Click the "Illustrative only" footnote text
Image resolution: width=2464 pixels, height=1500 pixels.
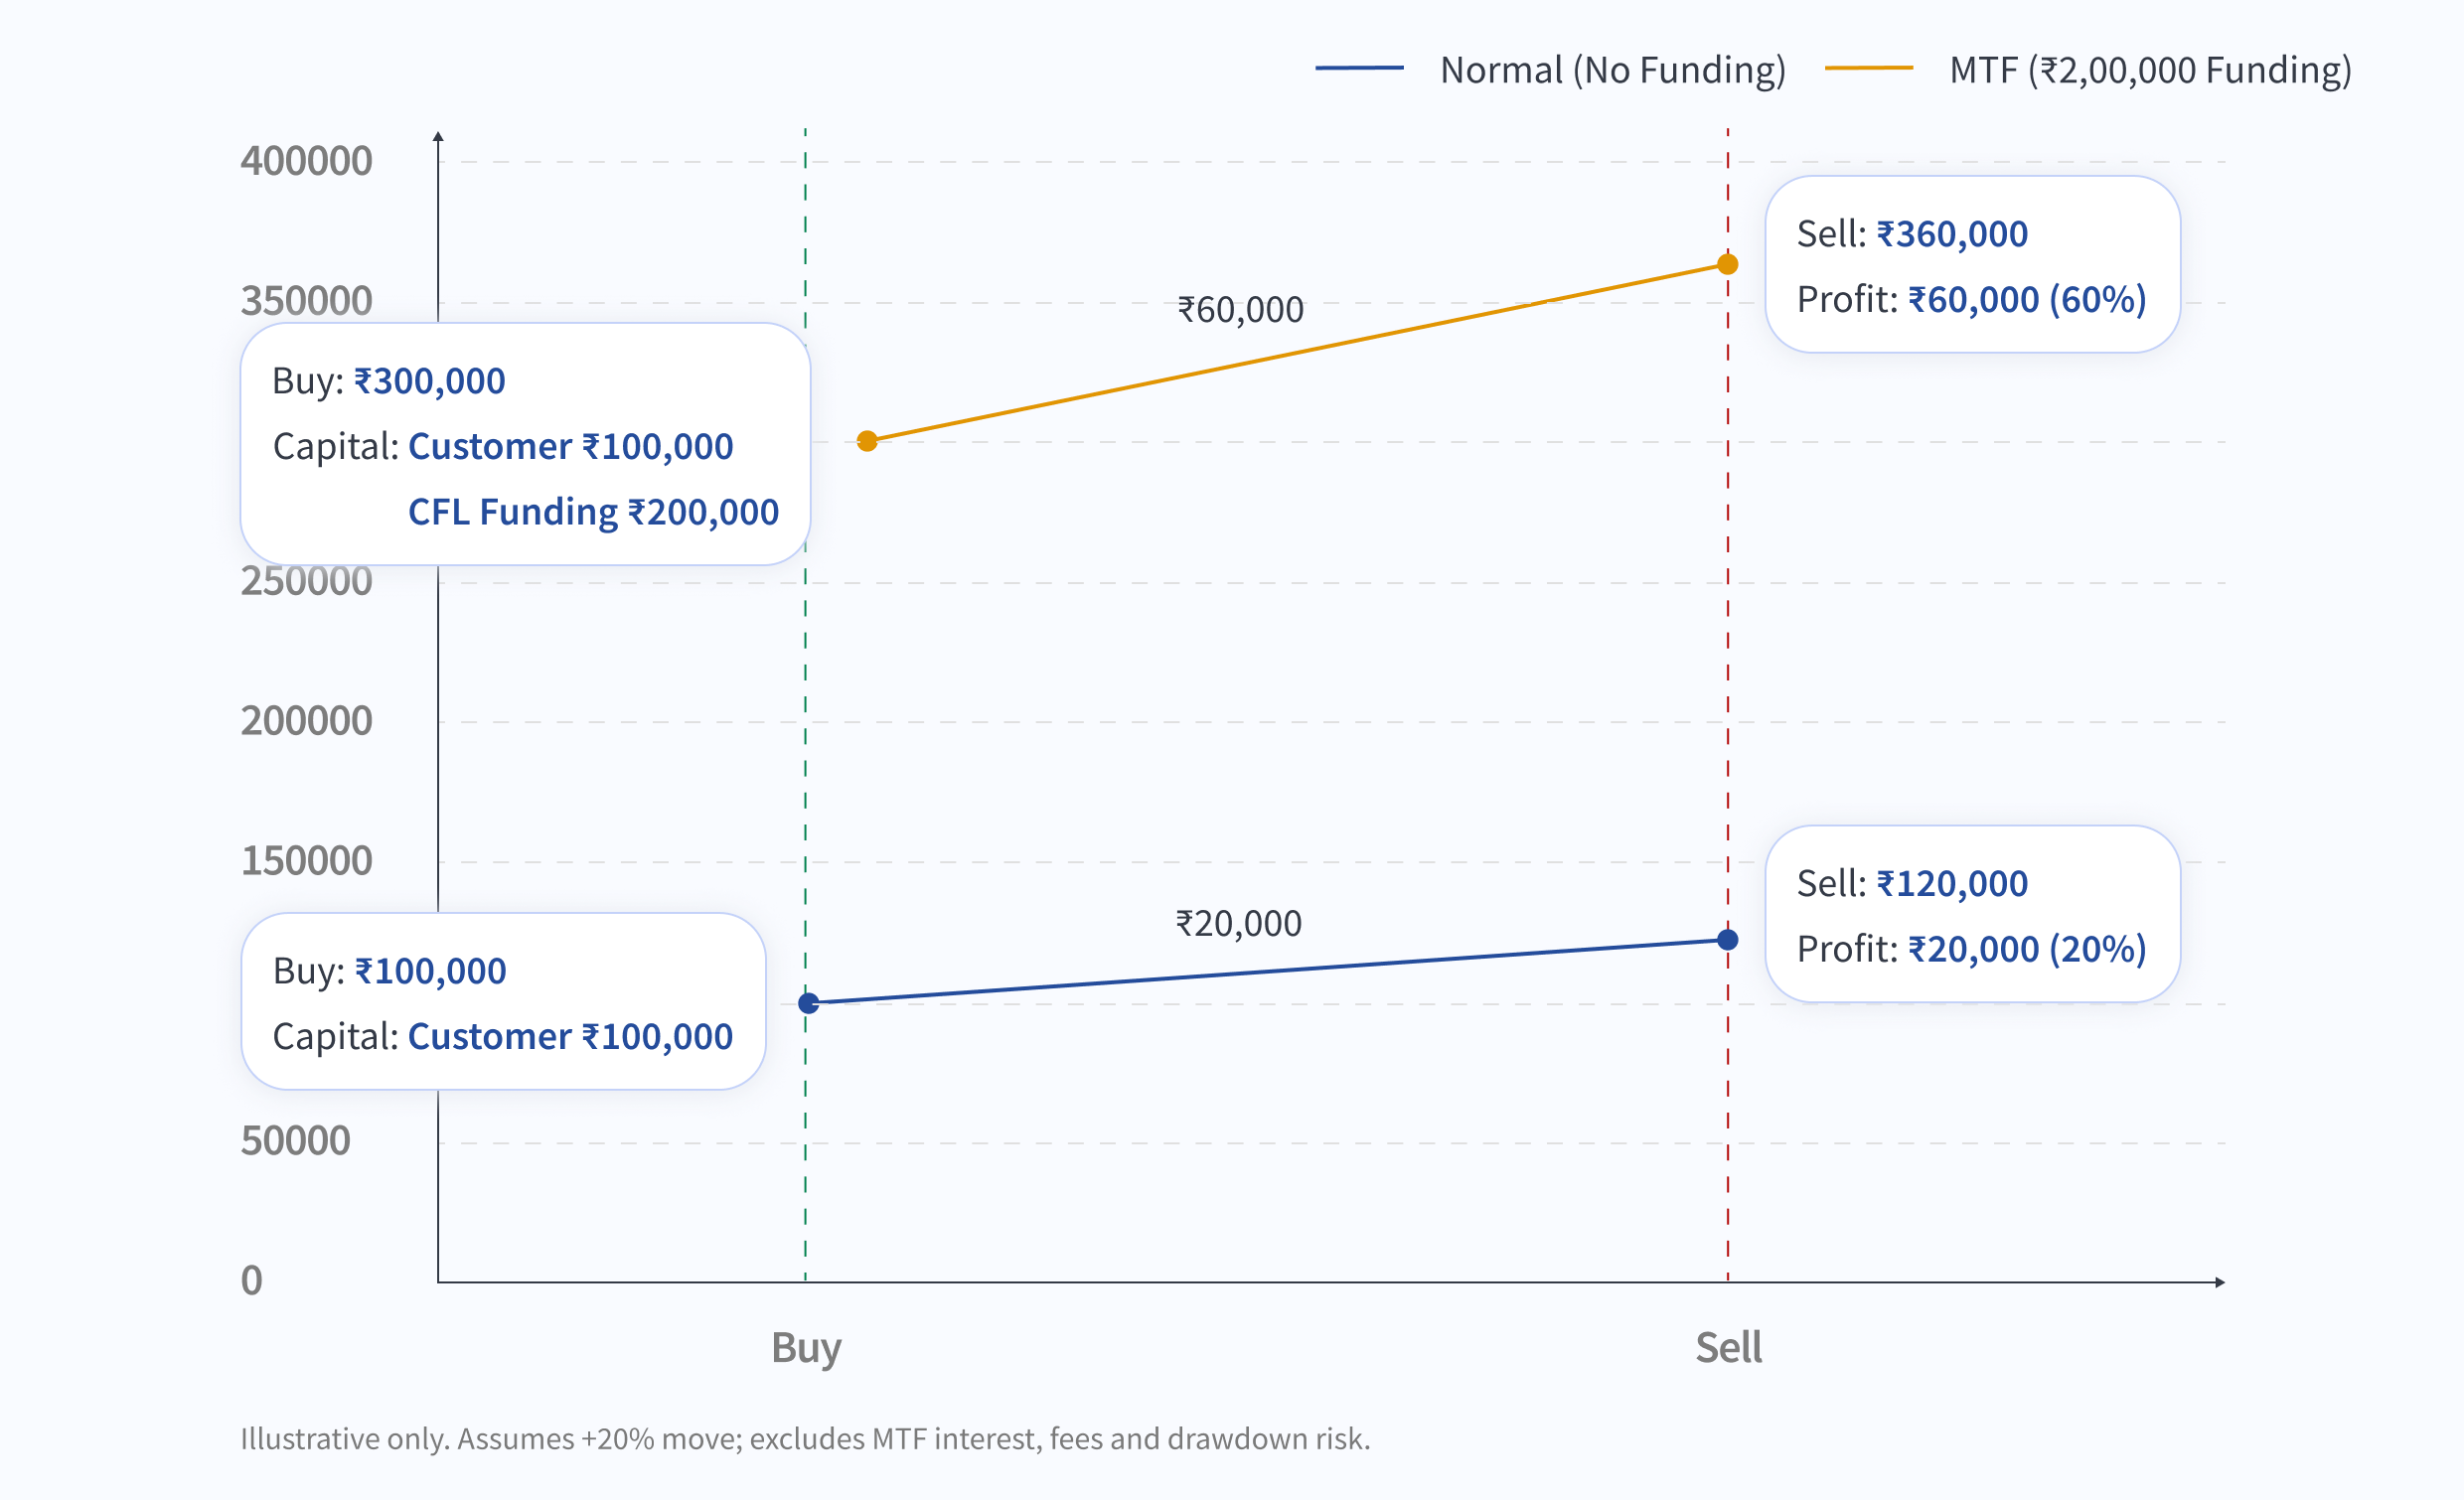(805, 1438)
